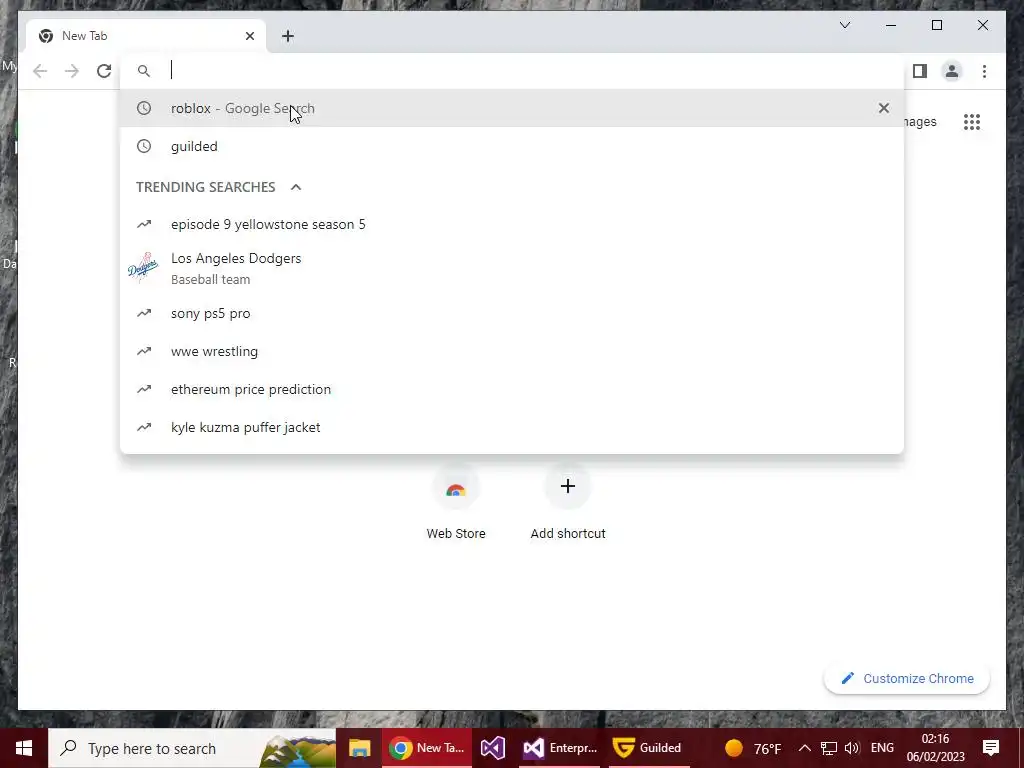Choose the sony ps5 pro suggestion
This screenshot has height=768, width=1024.
(x=512, y=313)
